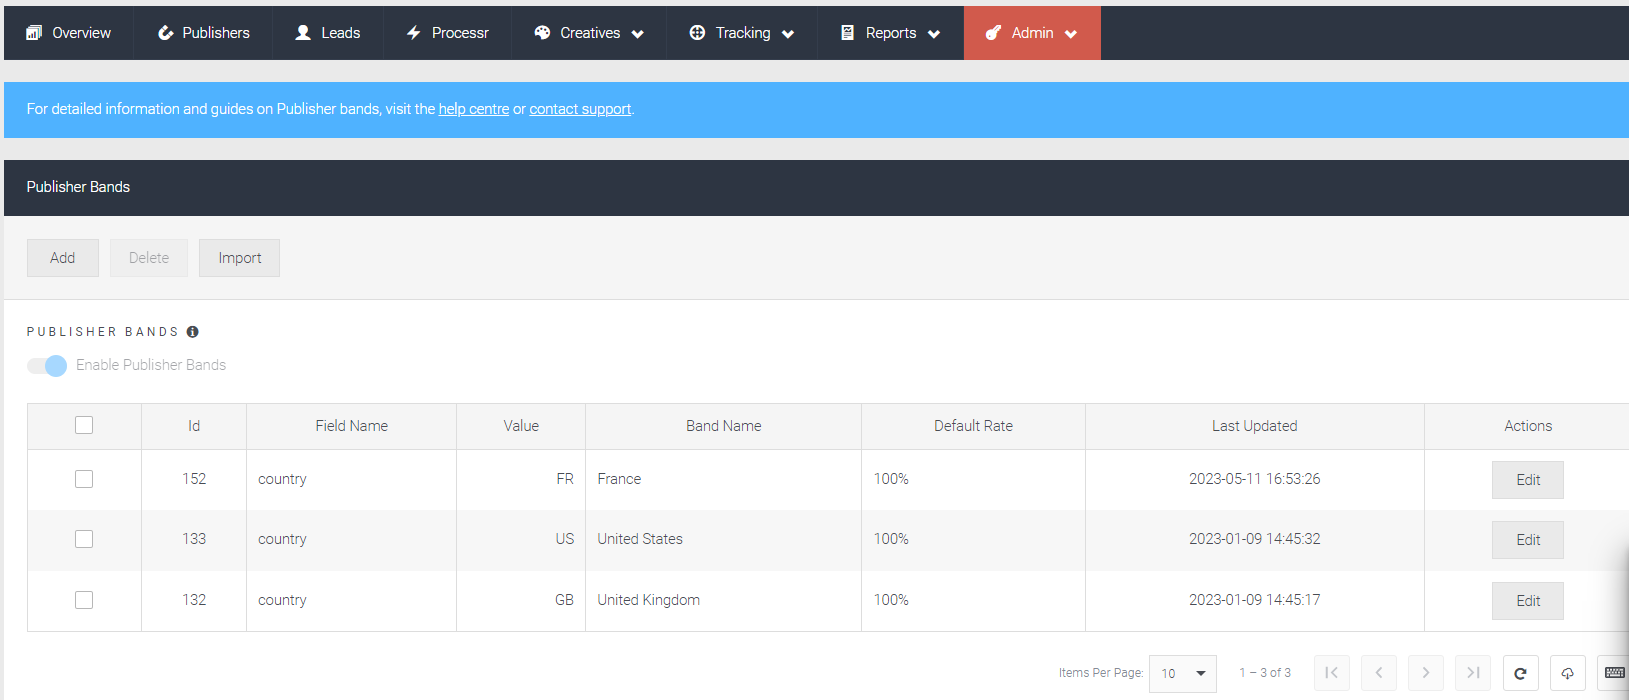Image resolution: width=1629 pixels, height=700 pixels.
Task: Go to last page of results
Action: coord(1473,673)
